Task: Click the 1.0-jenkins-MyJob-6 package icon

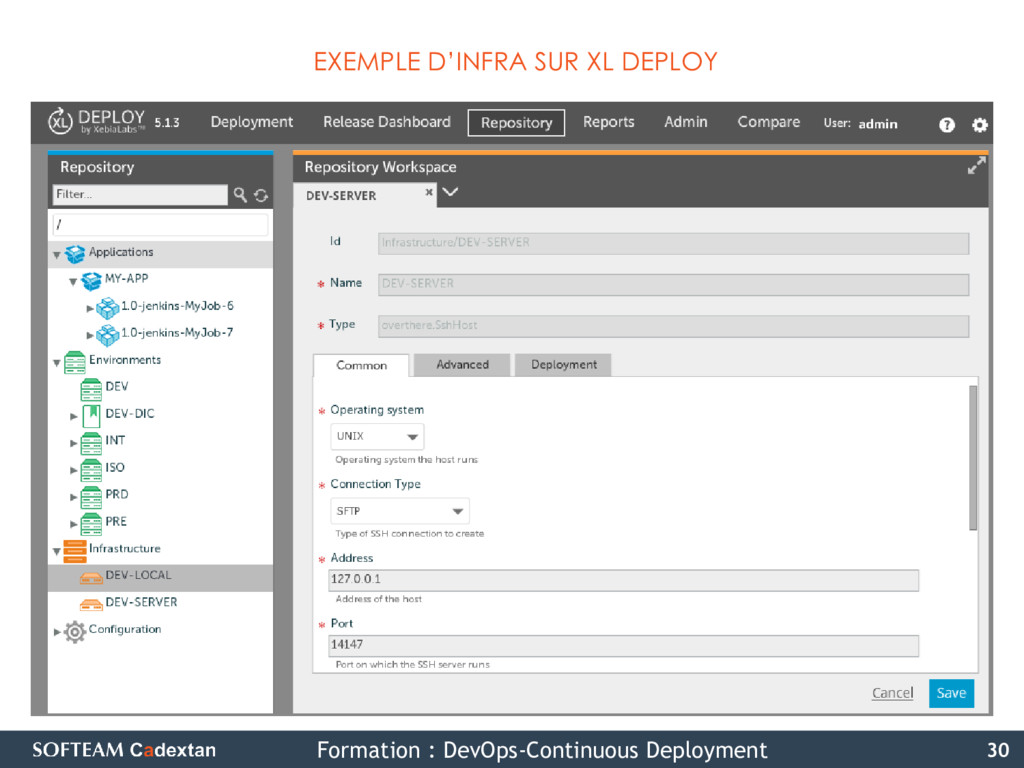Action: point(107,308)
